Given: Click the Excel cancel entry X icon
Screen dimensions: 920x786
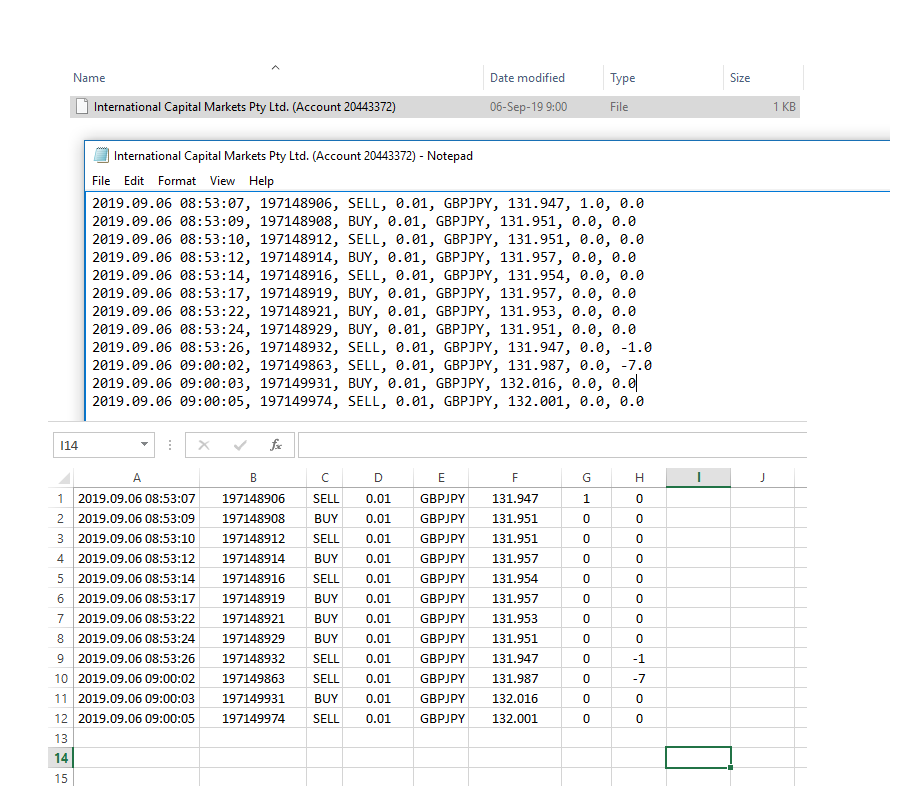Looking at the screenshot, I should pyautogui.click(x=204, y=445).
